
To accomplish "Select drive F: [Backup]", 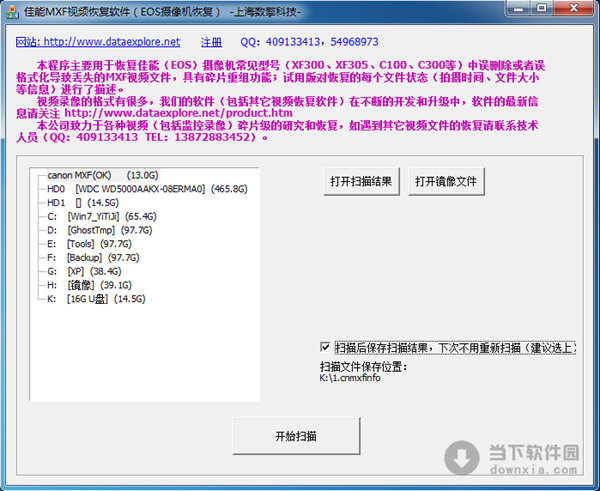I will click(93, 258).
